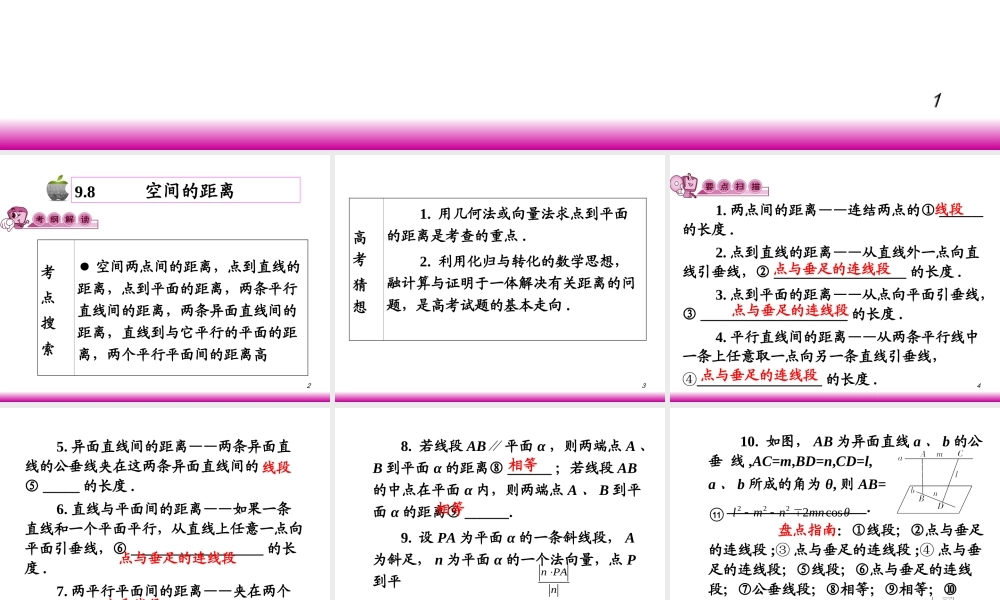Select line "1. 用几何法或向量法求点到平面"
This screenshot has width=1000, height=600.
click(524, 214)
